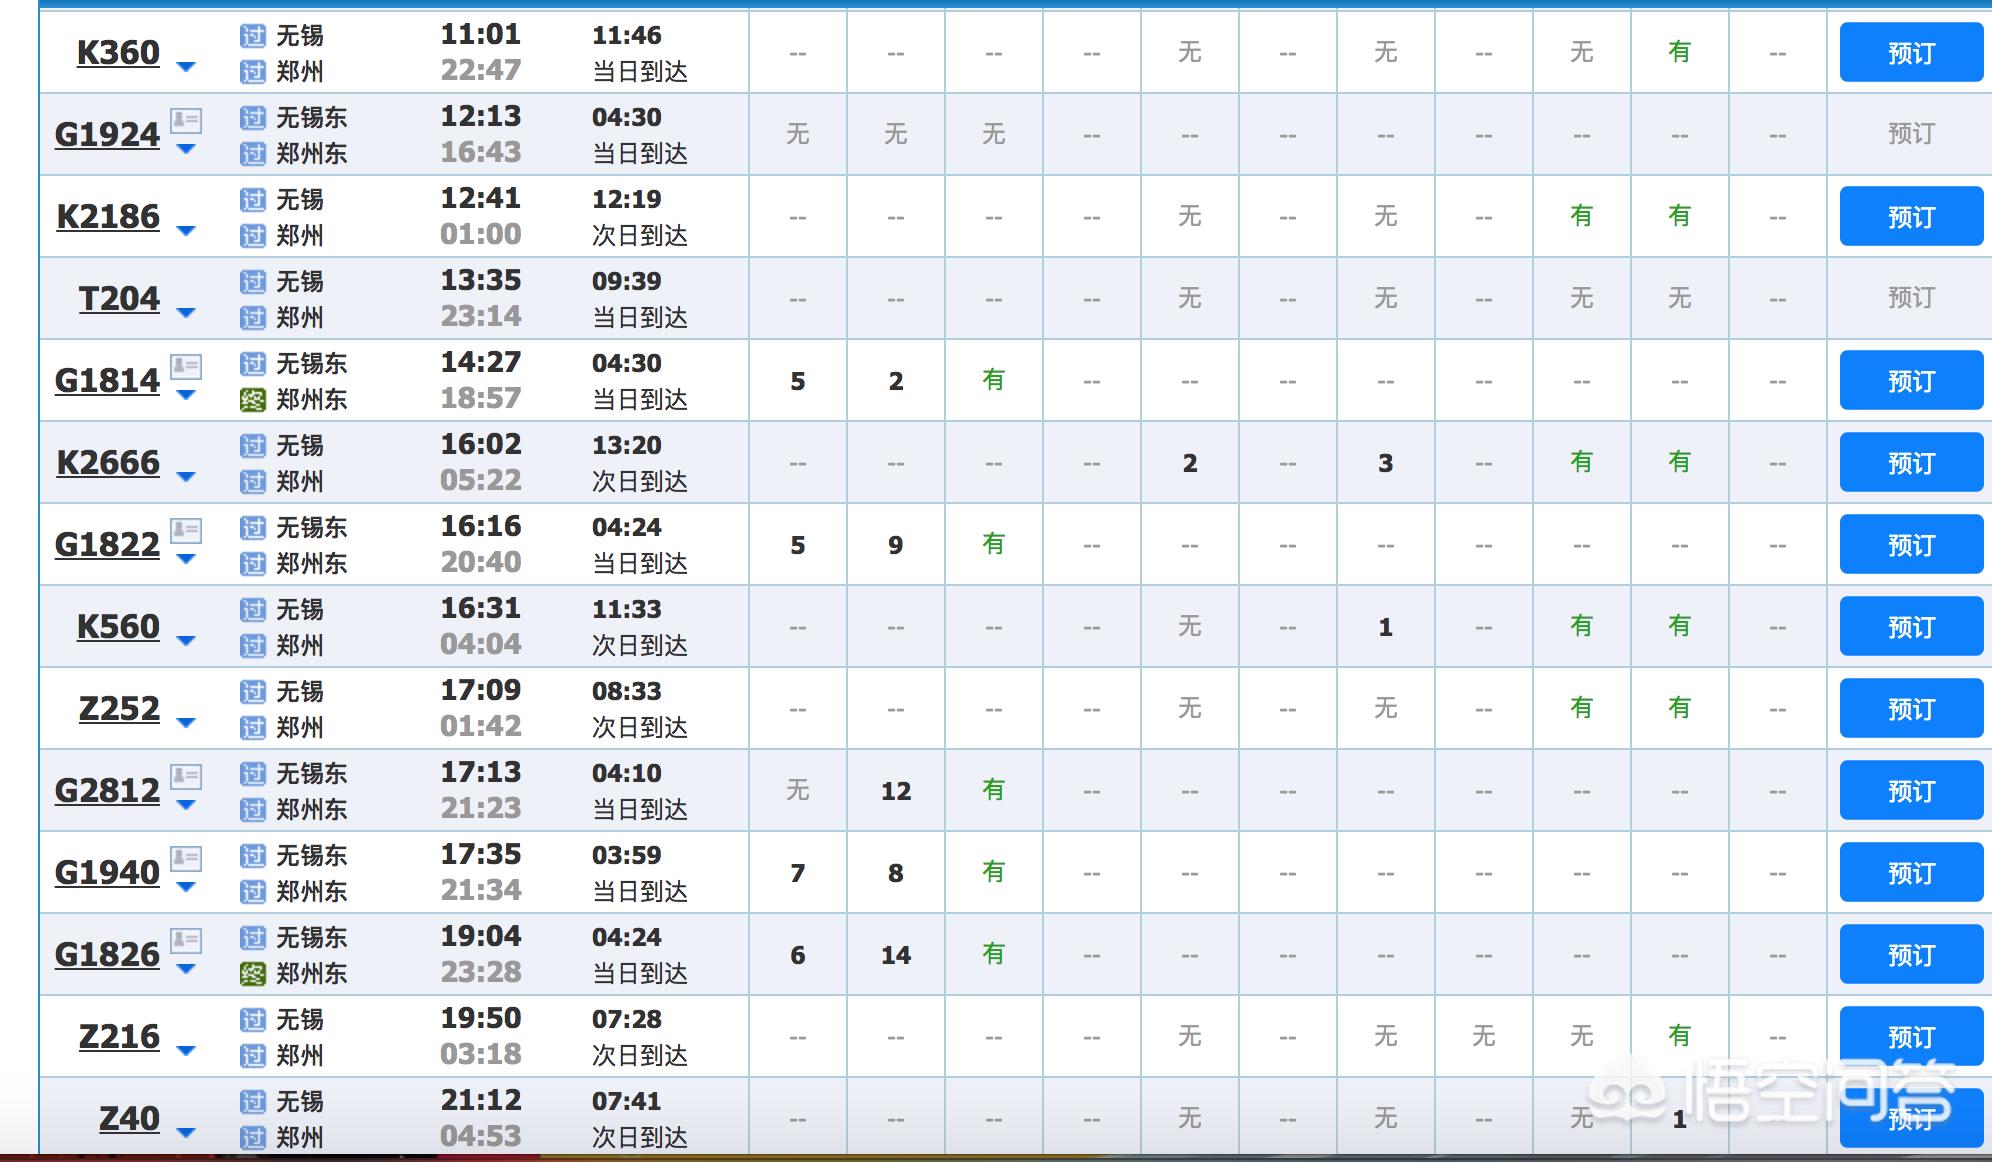
Task: Book train K2186 with 预订 button
Action: [1911, 216]
